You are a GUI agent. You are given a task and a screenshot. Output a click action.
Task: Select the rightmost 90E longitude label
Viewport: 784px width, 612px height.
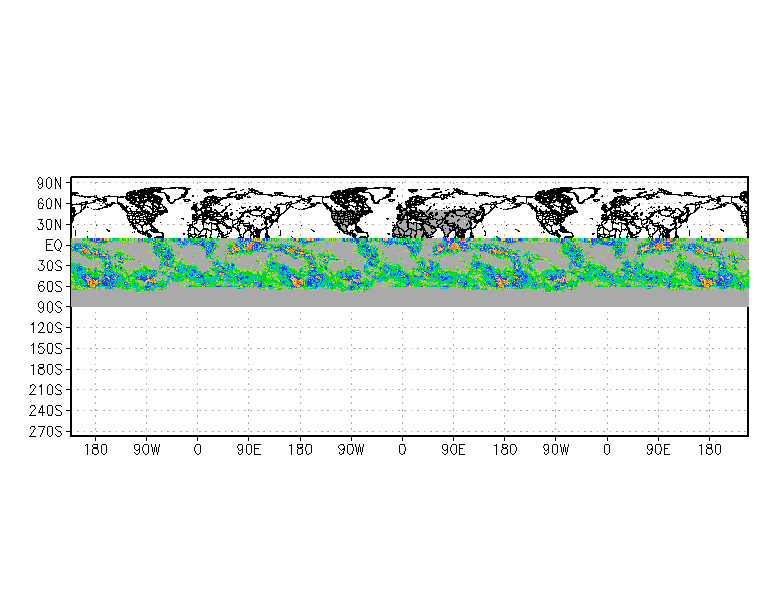[658, 450]
